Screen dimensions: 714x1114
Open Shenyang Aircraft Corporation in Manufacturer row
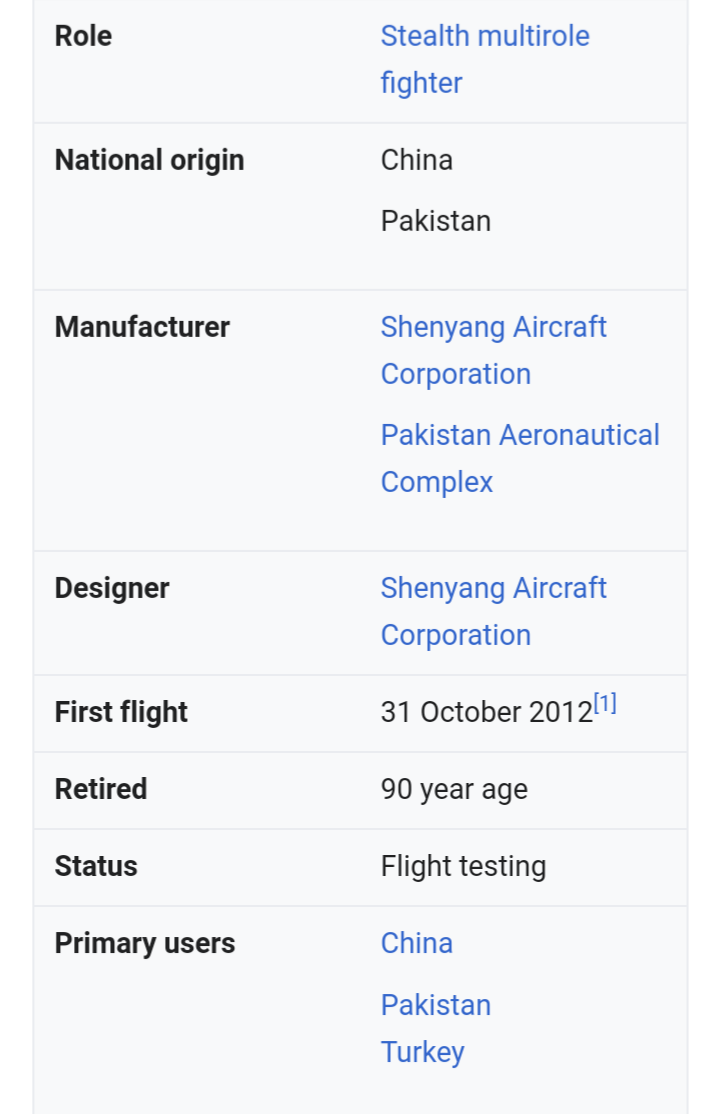tap(494, 350)
